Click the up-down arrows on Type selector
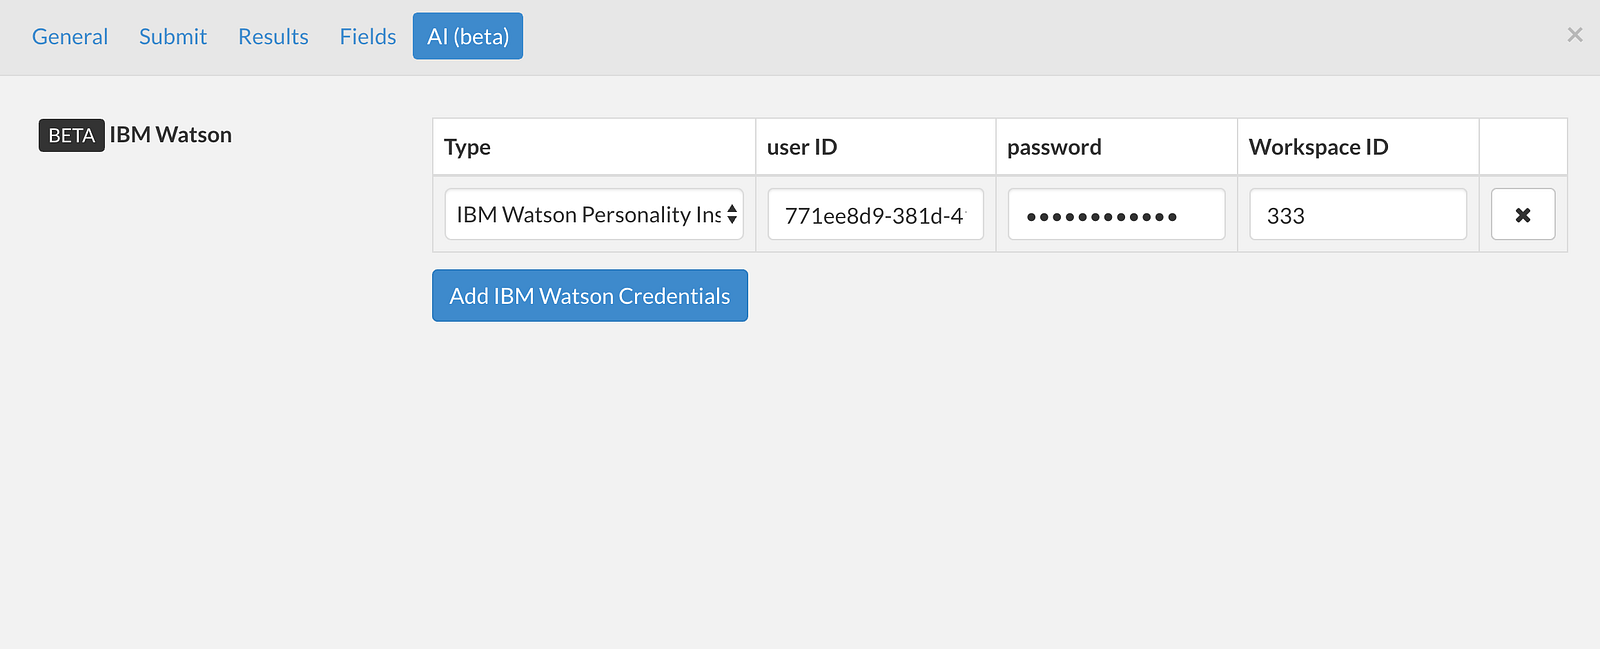Image resolution: width=1600 pixels, height=649 pixels. [x=732, y=214]
